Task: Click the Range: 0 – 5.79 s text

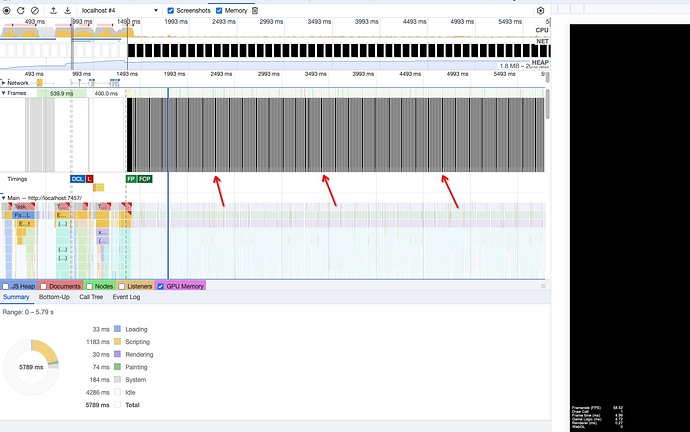Action: (28, 312)
